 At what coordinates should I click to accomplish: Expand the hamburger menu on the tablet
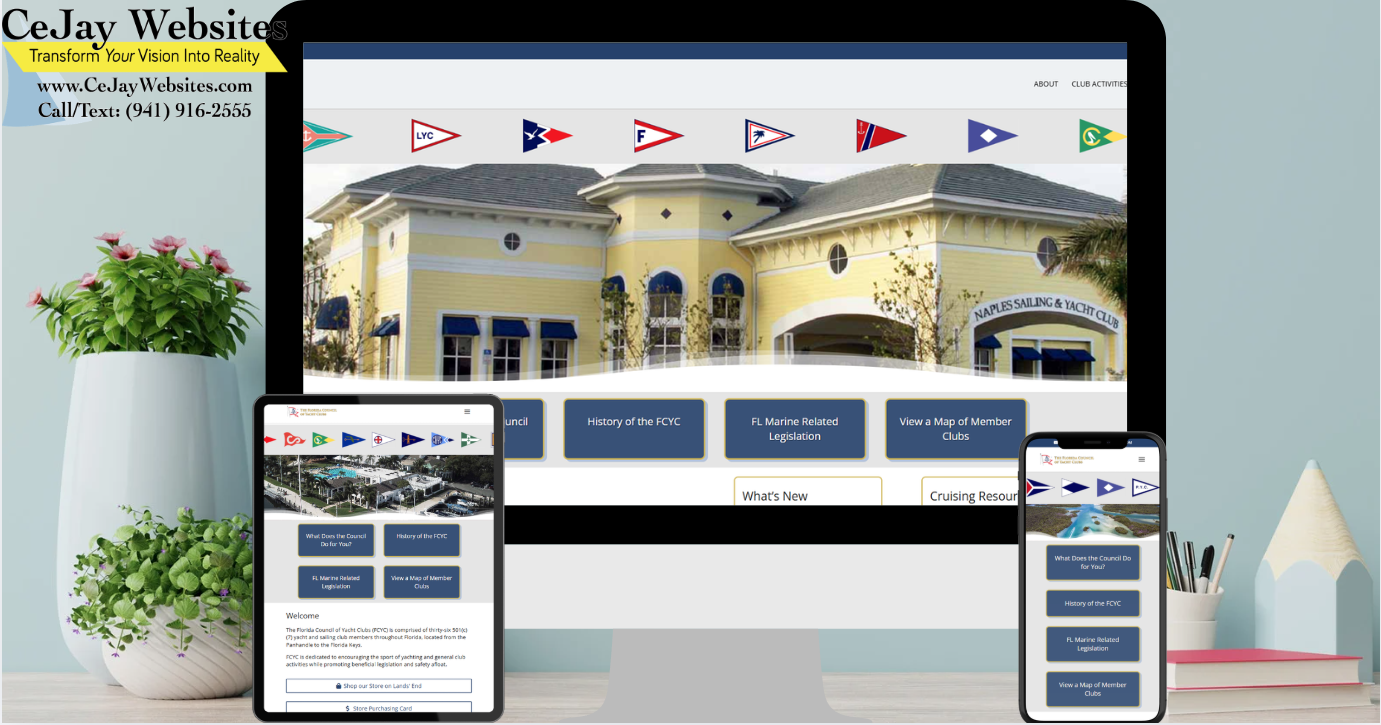click(466, 411)
